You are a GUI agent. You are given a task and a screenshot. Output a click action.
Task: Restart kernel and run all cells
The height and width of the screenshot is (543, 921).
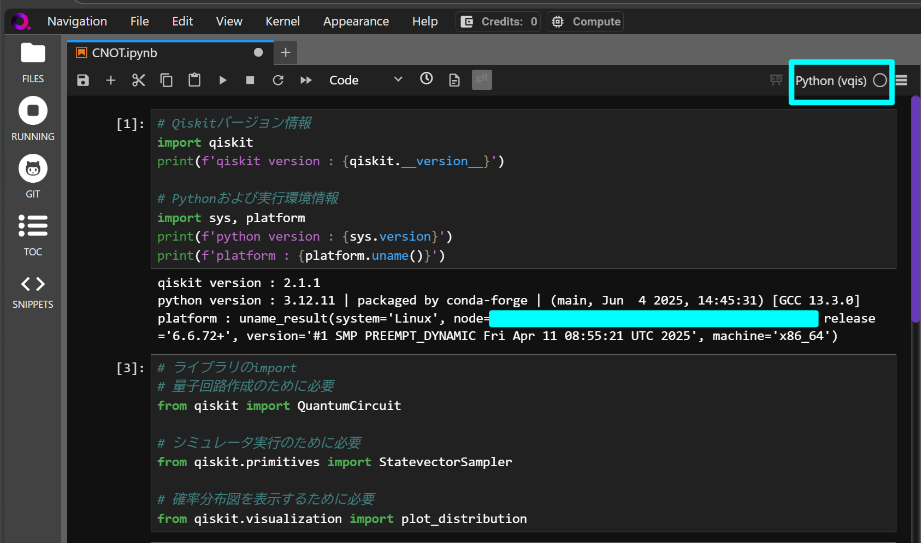(x=306, y=80)
